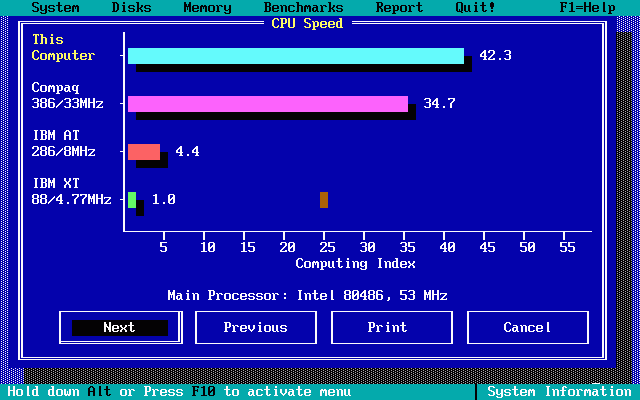
Task: Click axis tick label 5
Action: [164, 247]
